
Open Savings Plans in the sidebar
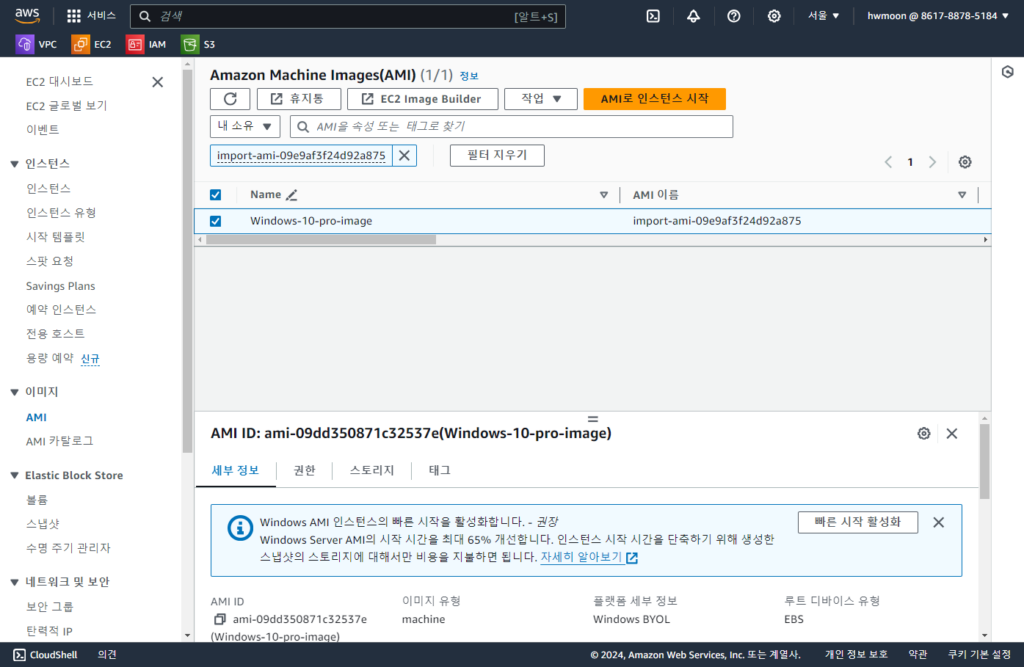(x=60, y=285)
